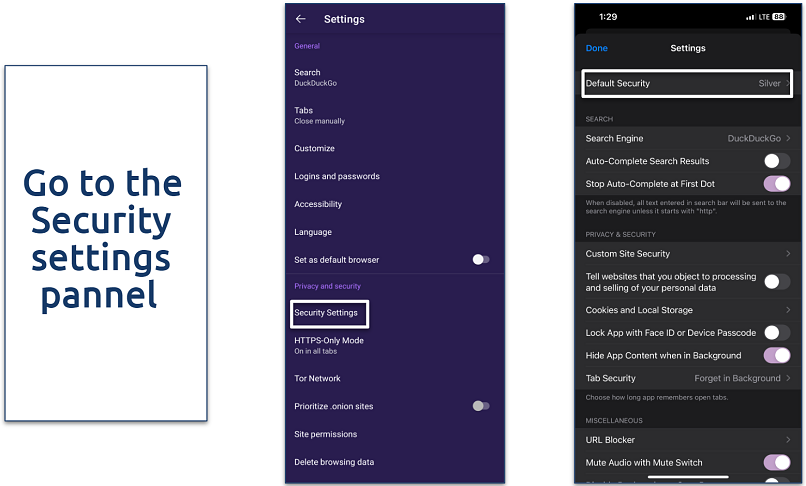The width and height of the screenshot is (806, 486).
Task: Tap Done to close Settings
Action: pos(596,48)
